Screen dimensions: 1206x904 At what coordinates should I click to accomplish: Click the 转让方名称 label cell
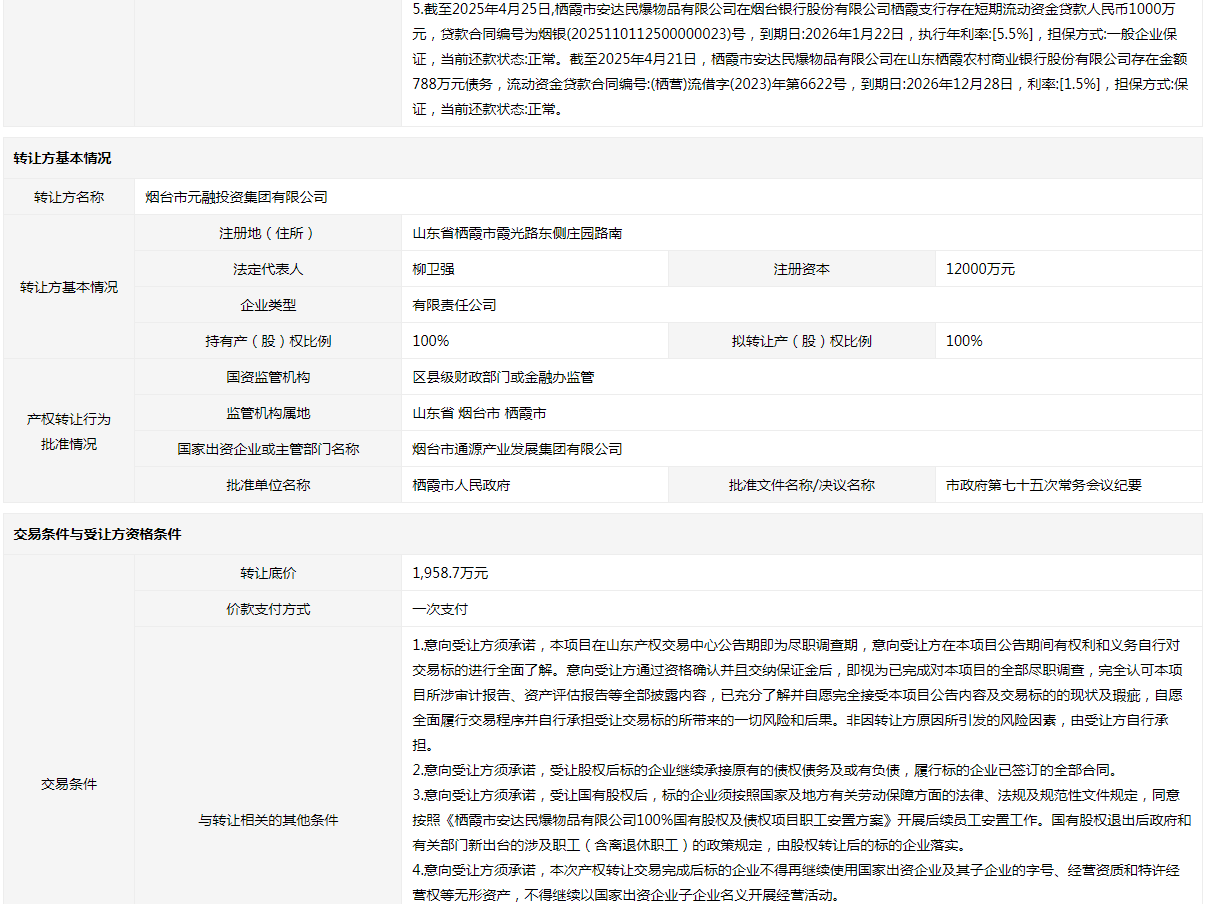(x=69, y=197)
